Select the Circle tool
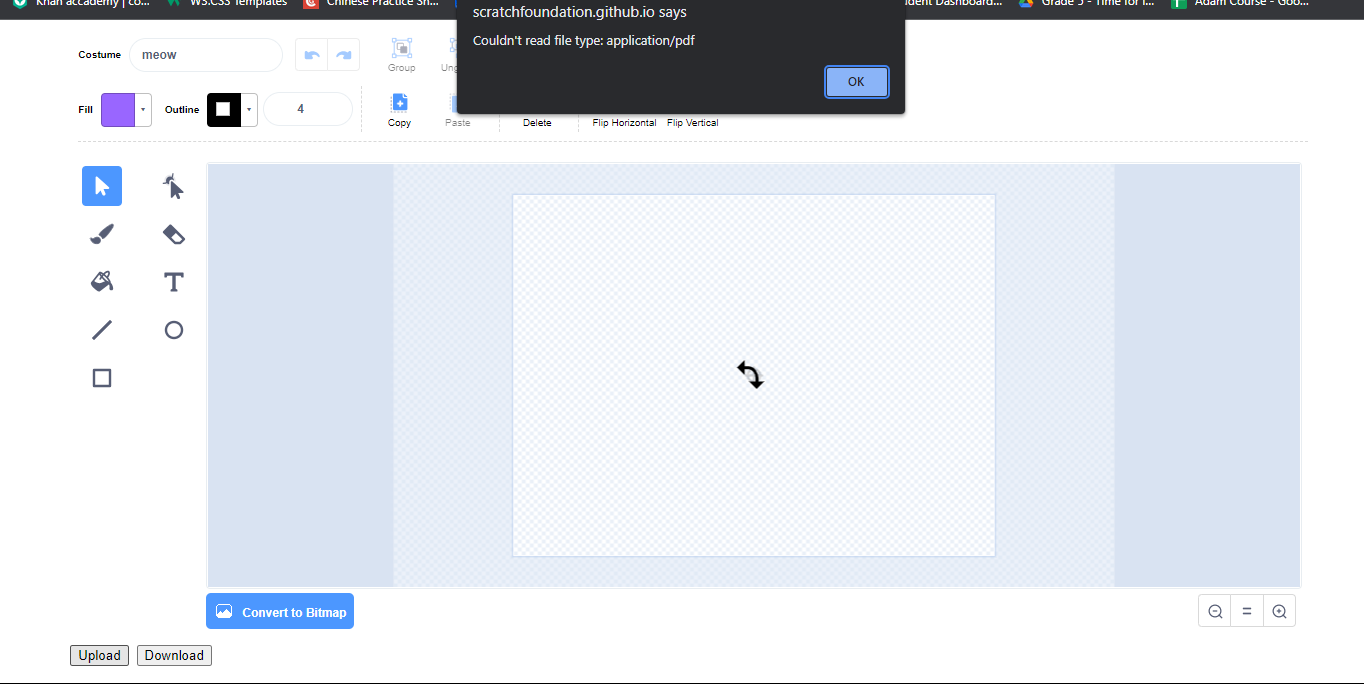 [x=173, y=329]
